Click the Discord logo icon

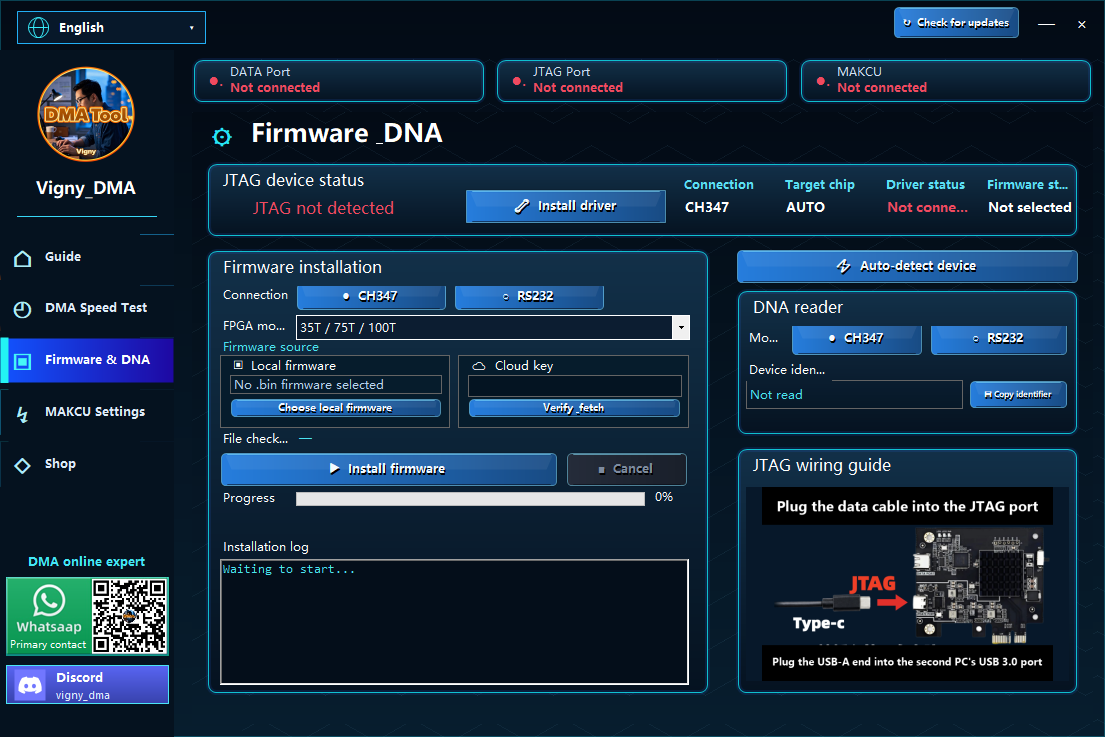click(x=30, y=685)
